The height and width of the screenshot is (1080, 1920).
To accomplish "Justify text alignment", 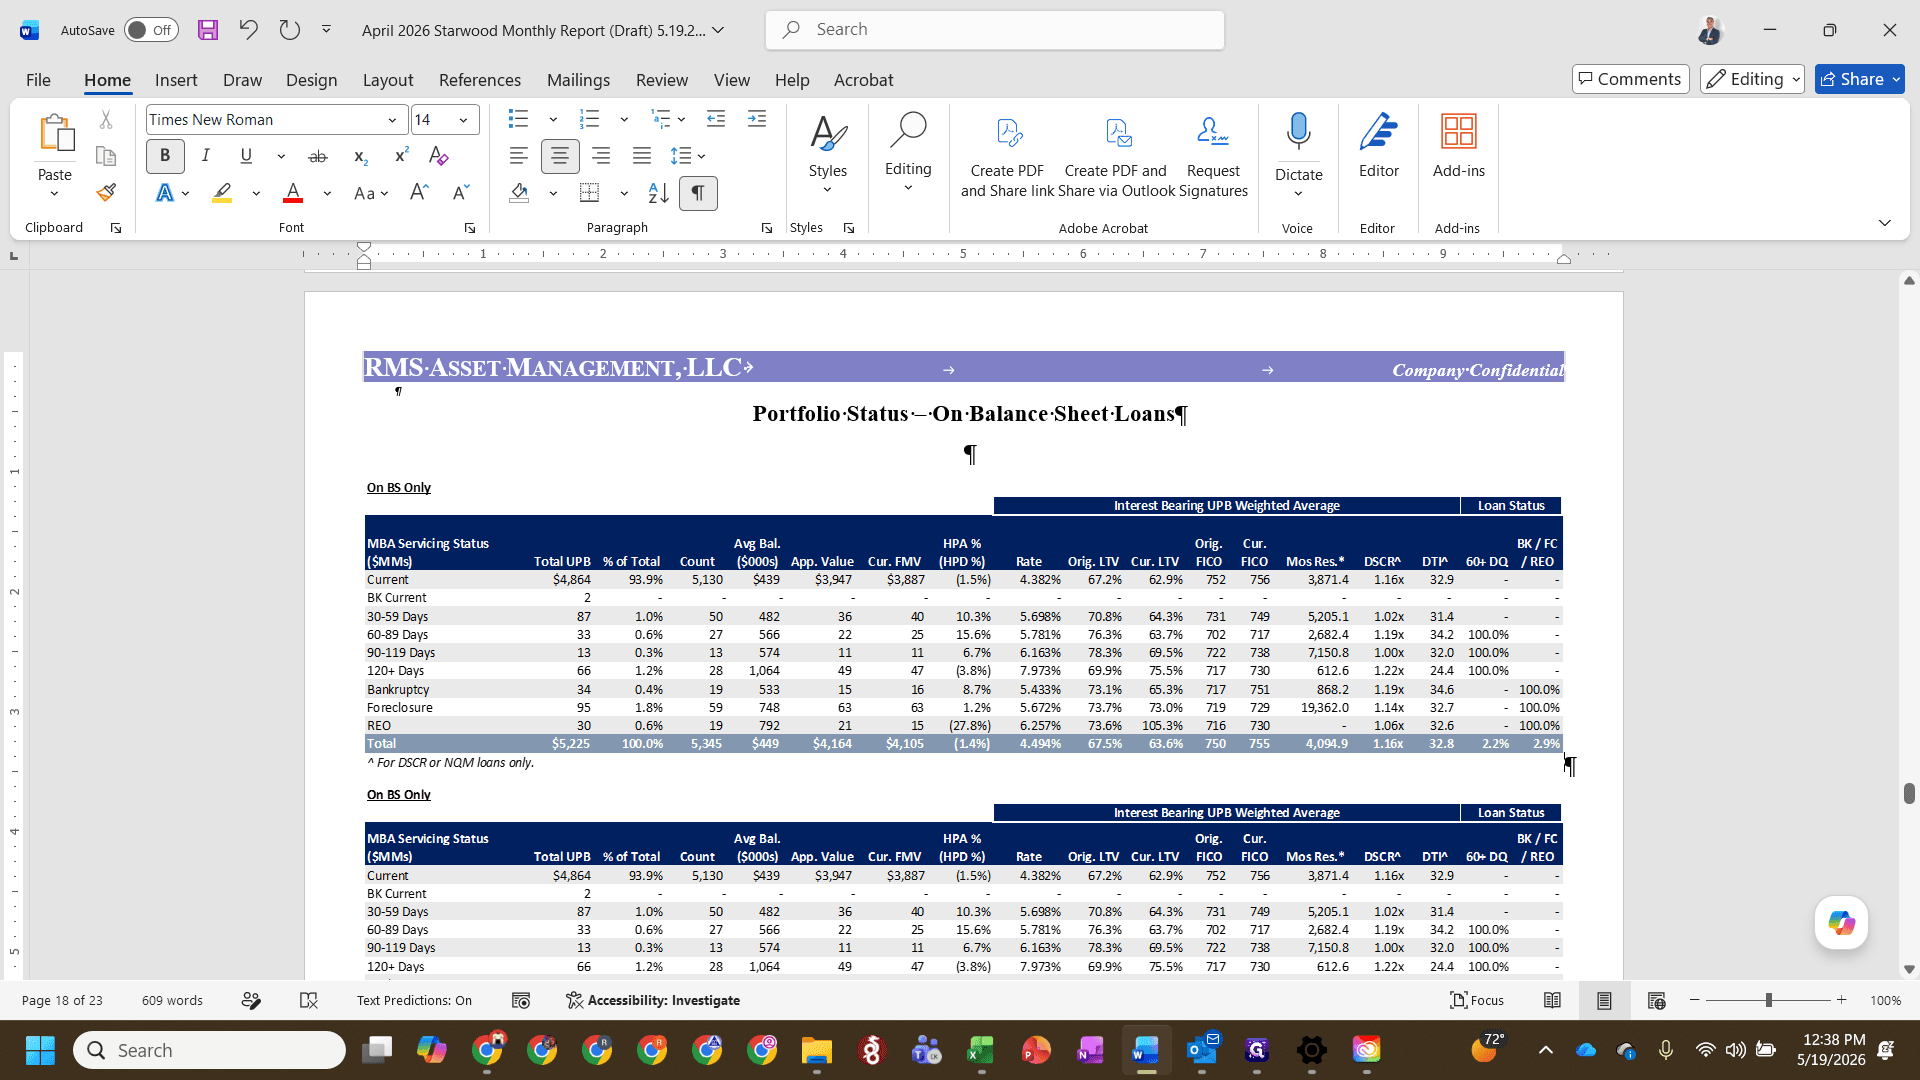I will 642,156.
